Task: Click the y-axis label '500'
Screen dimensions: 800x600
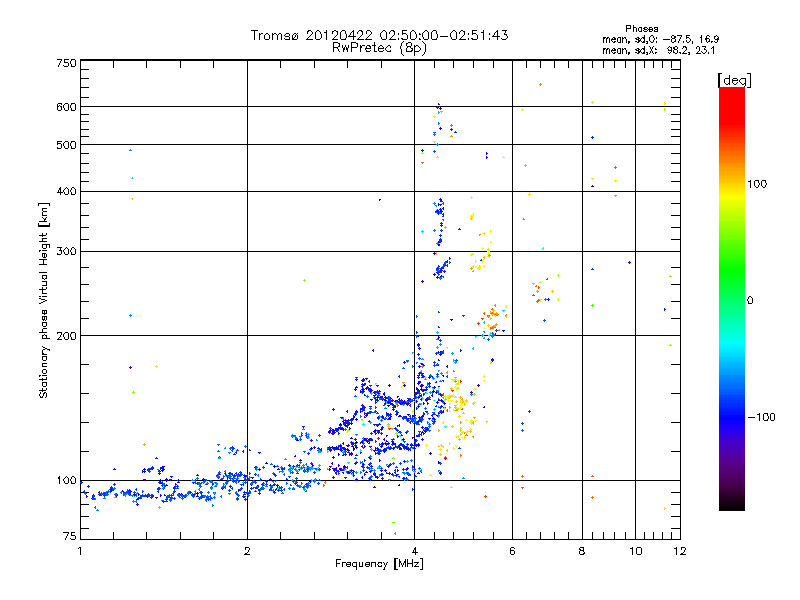Action: [66, 145]
